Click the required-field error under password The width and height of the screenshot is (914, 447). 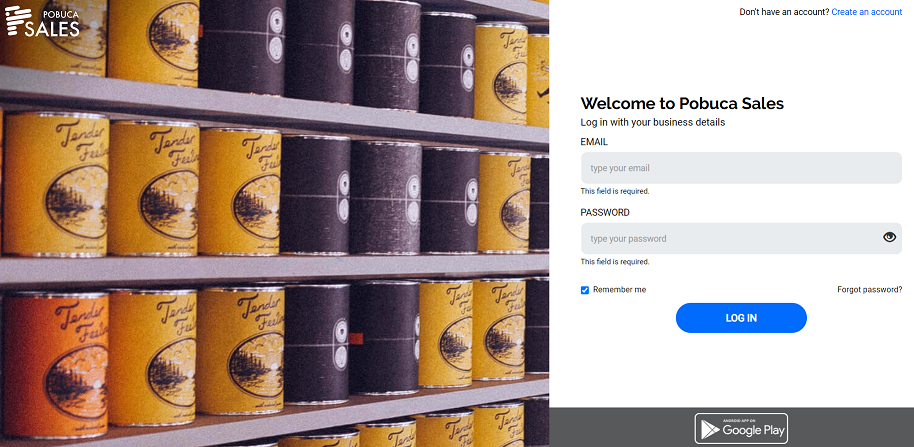(x=614, y=262)
